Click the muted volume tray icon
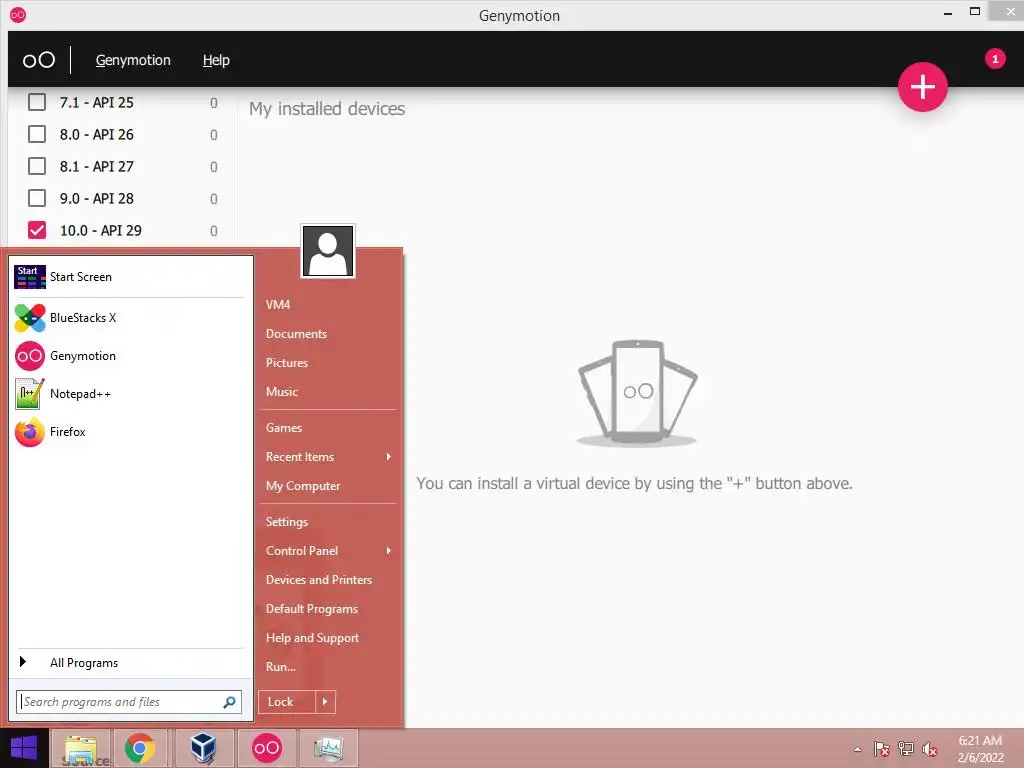Screen dimensions: 1024x768 click(x=929, y=749)
